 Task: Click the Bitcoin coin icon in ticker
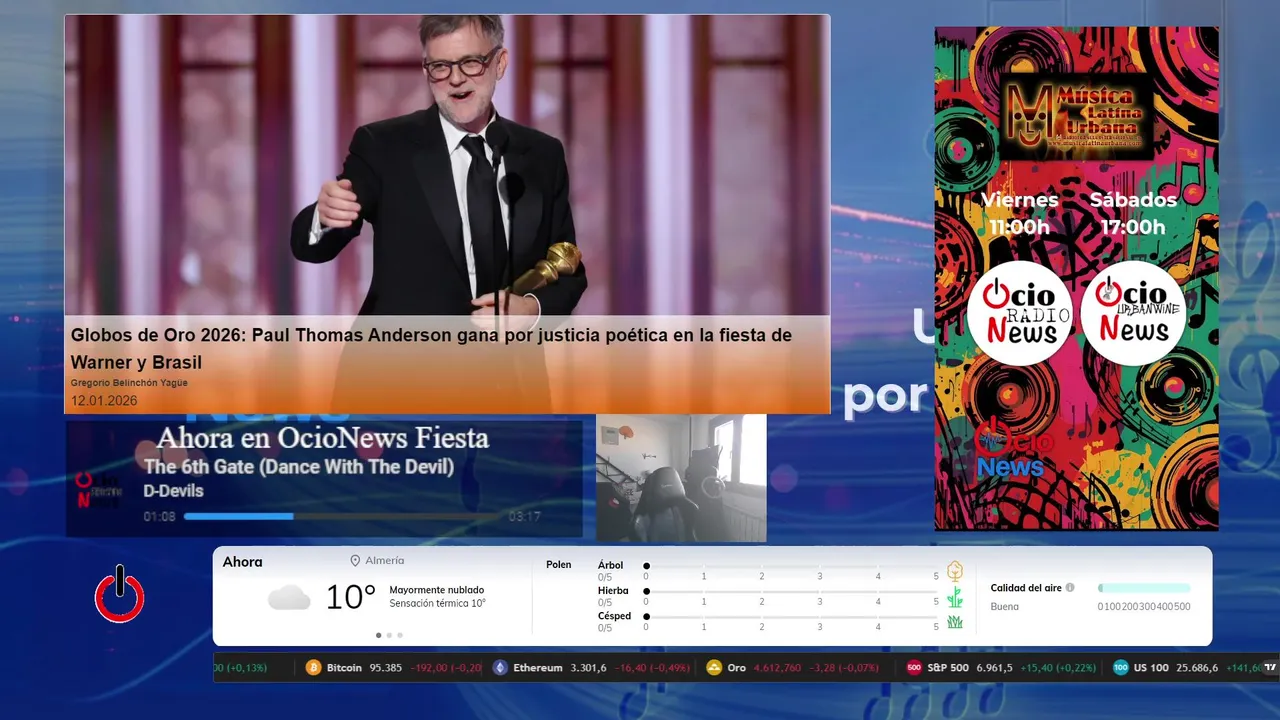313,667
